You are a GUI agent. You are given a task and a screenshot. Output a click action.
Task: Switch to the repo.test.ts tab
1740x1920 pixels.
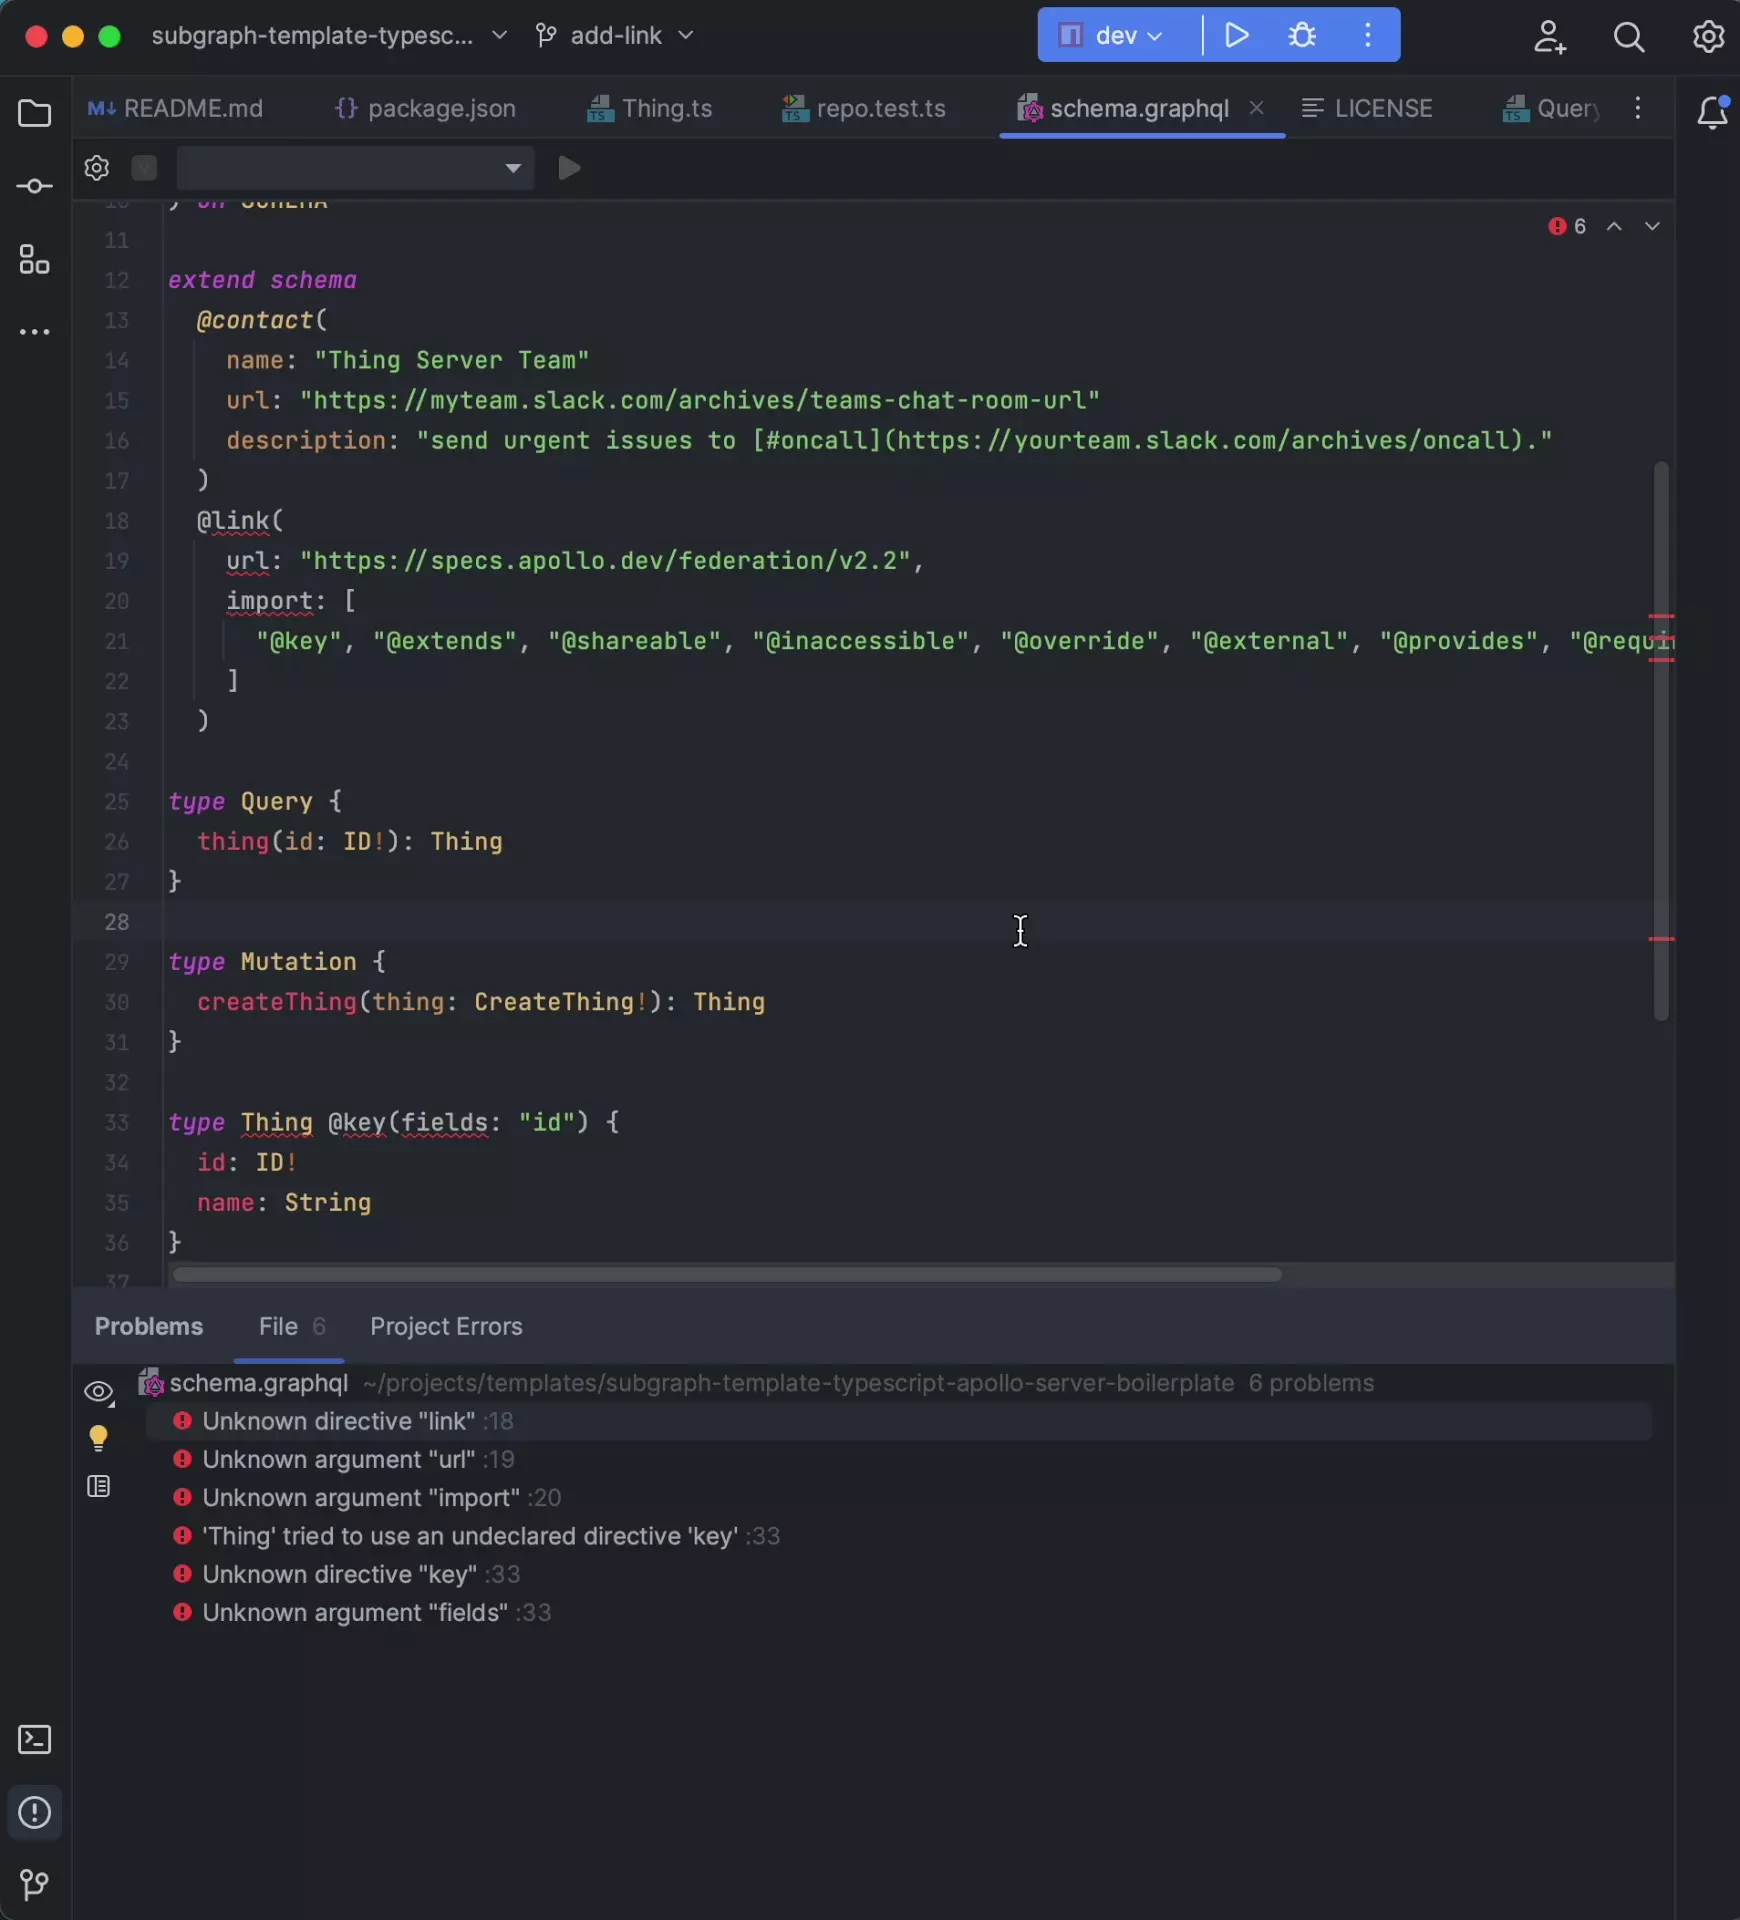tap(864, 108)
